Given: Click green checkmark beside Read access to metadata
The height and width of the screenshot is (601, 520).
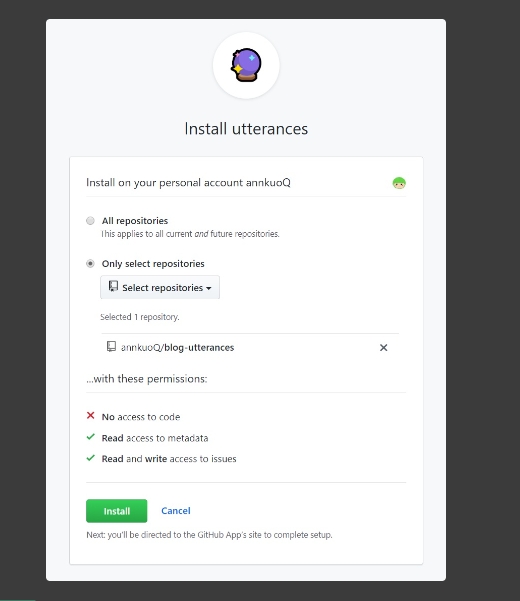Looking at the screenshot, I should (90, 437).
